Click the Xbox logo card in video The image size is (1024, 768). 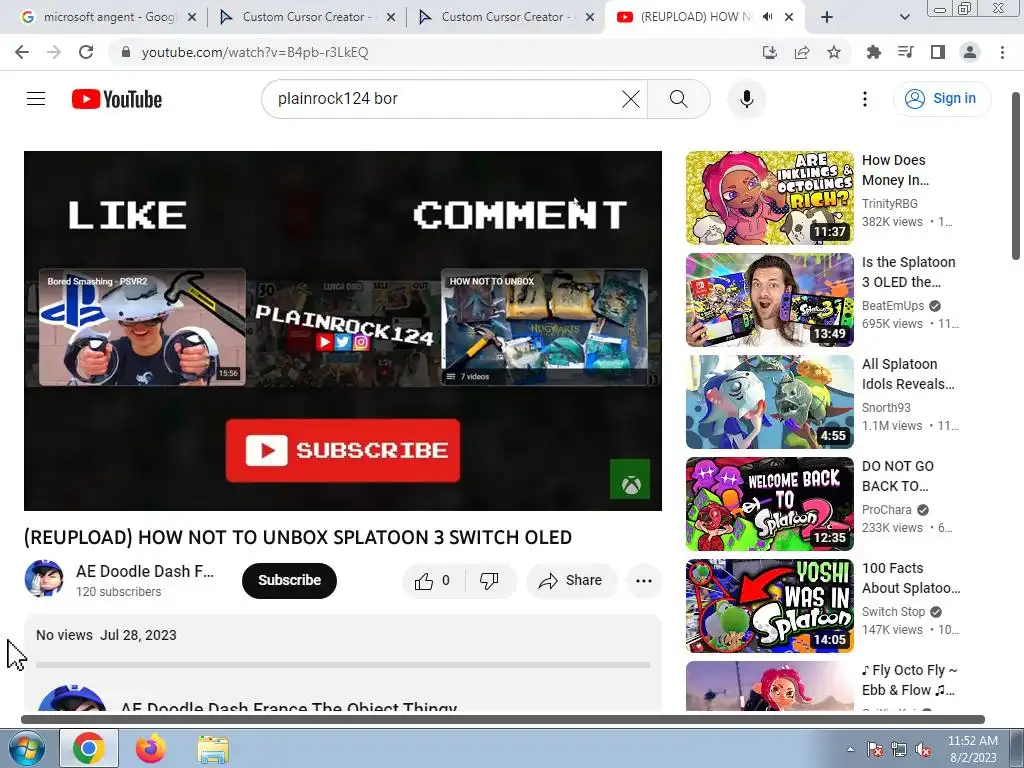click(630, 479)
